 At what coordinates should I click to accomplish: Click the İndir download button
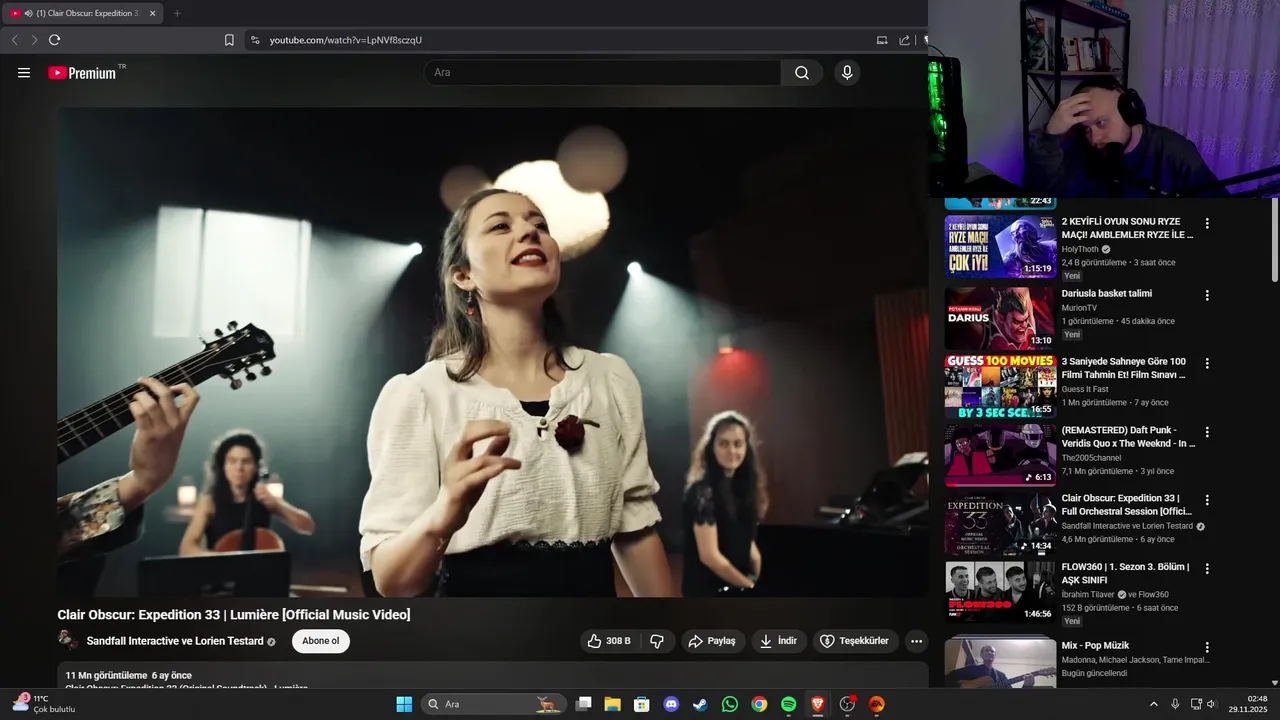point(779,641)
